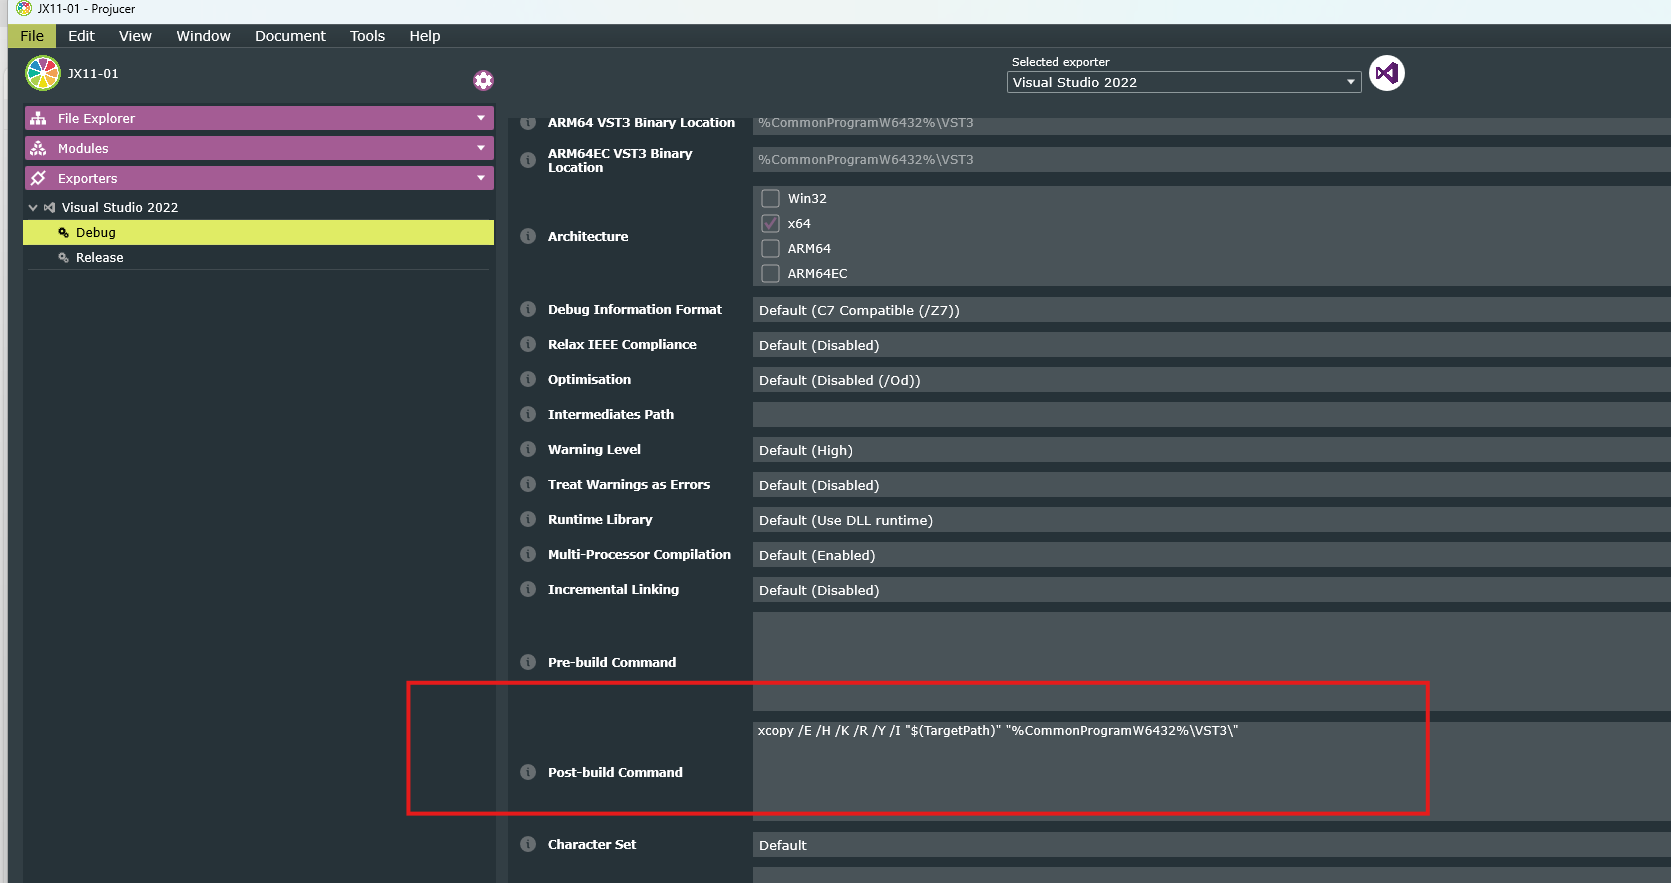This screenshot has height=883, width=1671.
Task: Click the Modules panel icon
Action: pos(38,148)
